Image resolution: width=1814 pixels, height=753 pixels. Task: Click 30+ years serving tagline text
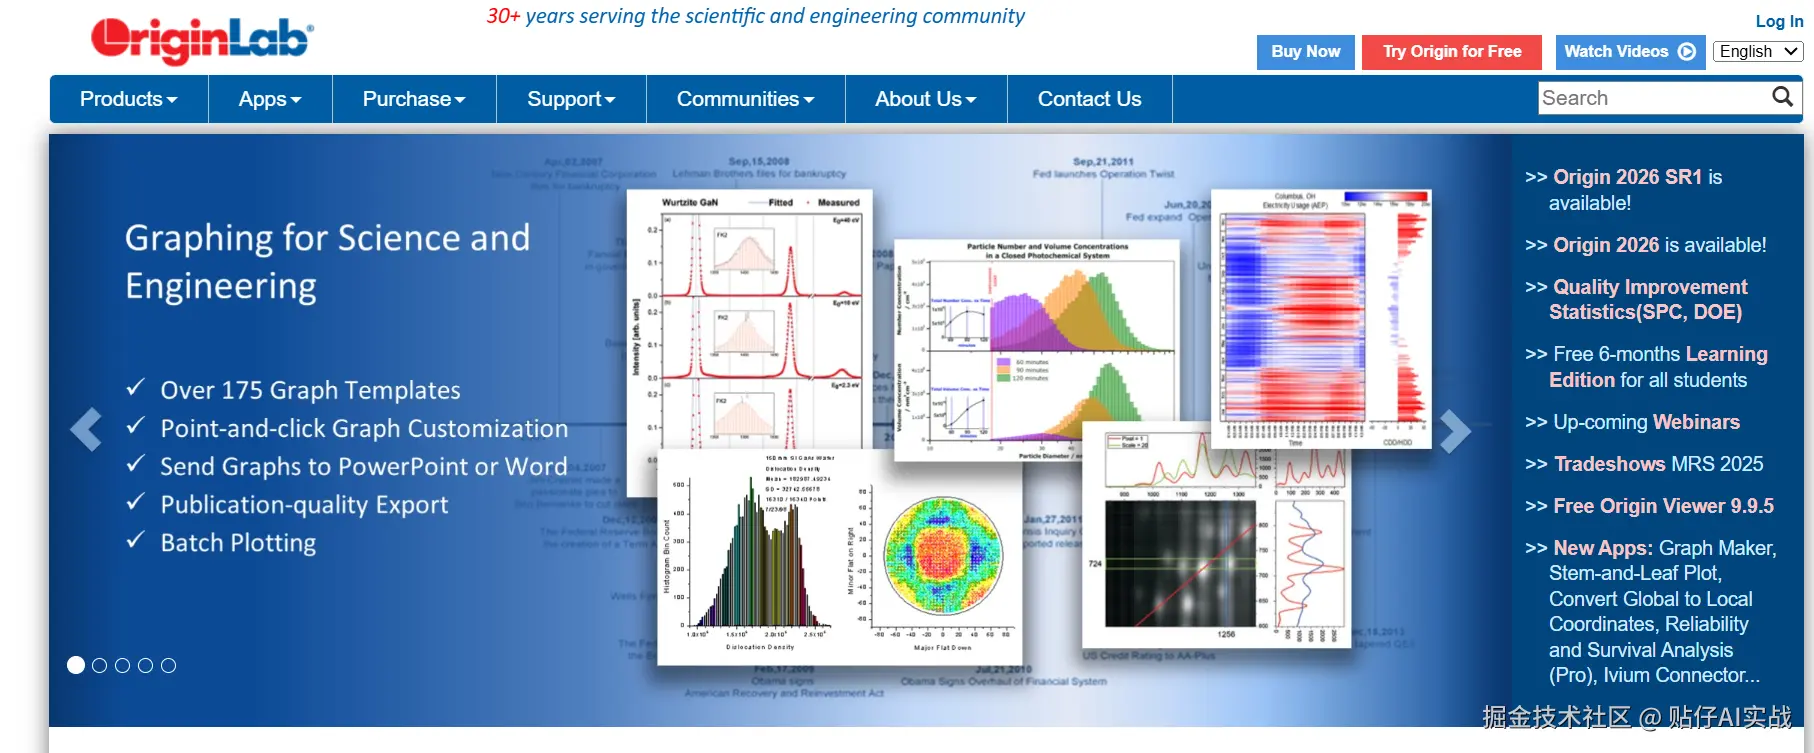(756, 16)
